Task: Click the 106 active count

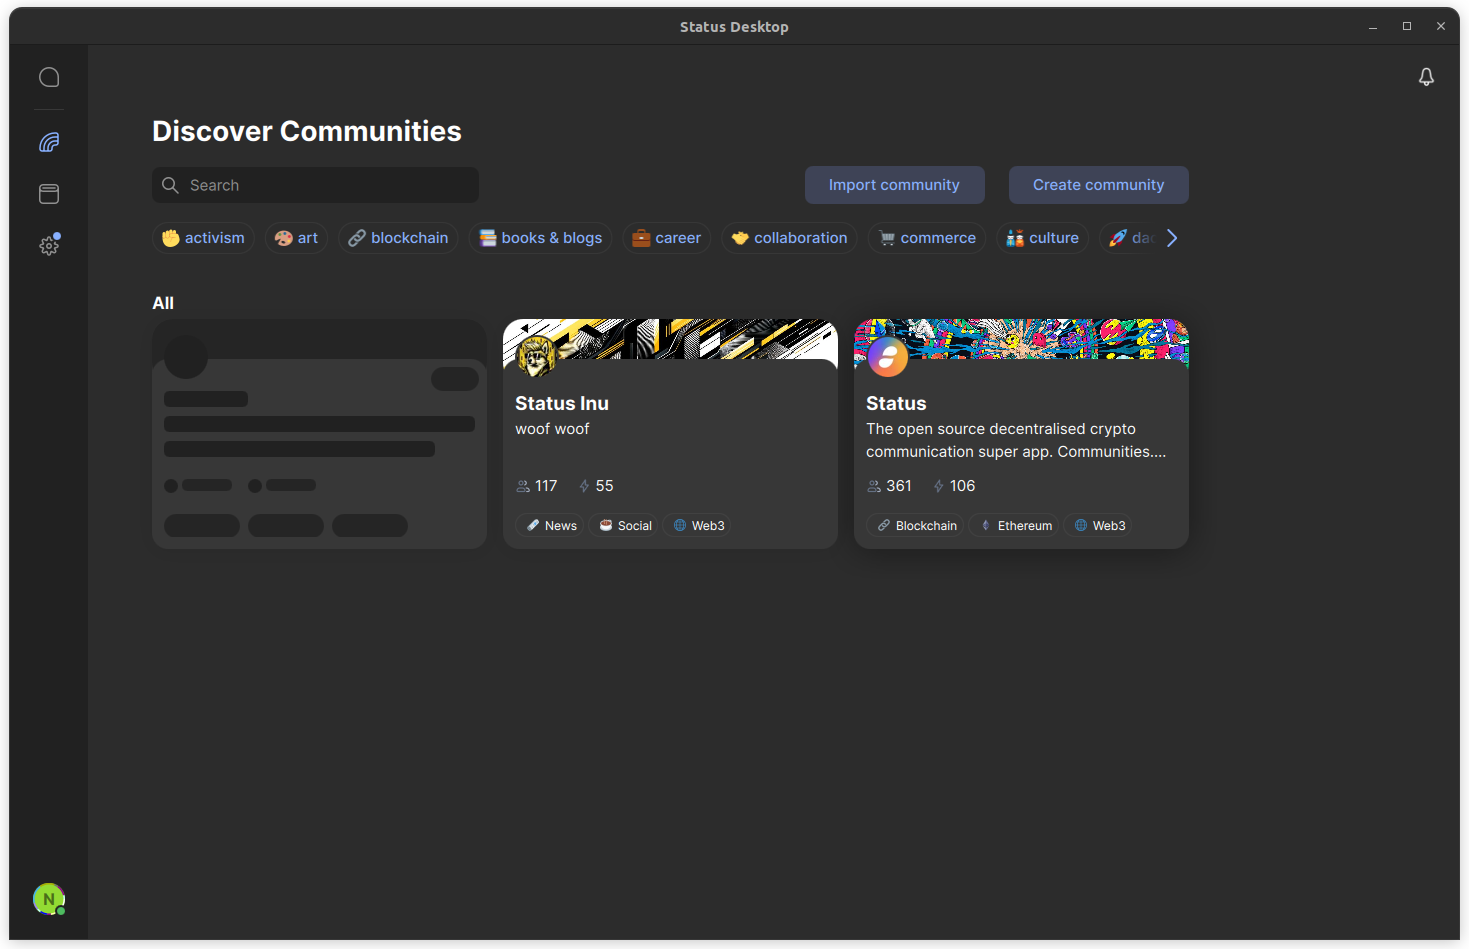Action: (954, 486)
